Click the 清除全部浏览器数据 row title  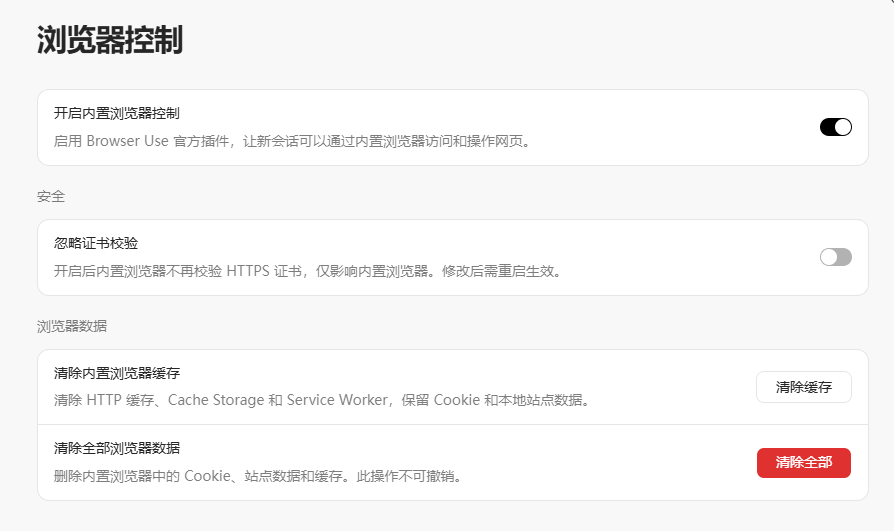click(x=117, y=448)
